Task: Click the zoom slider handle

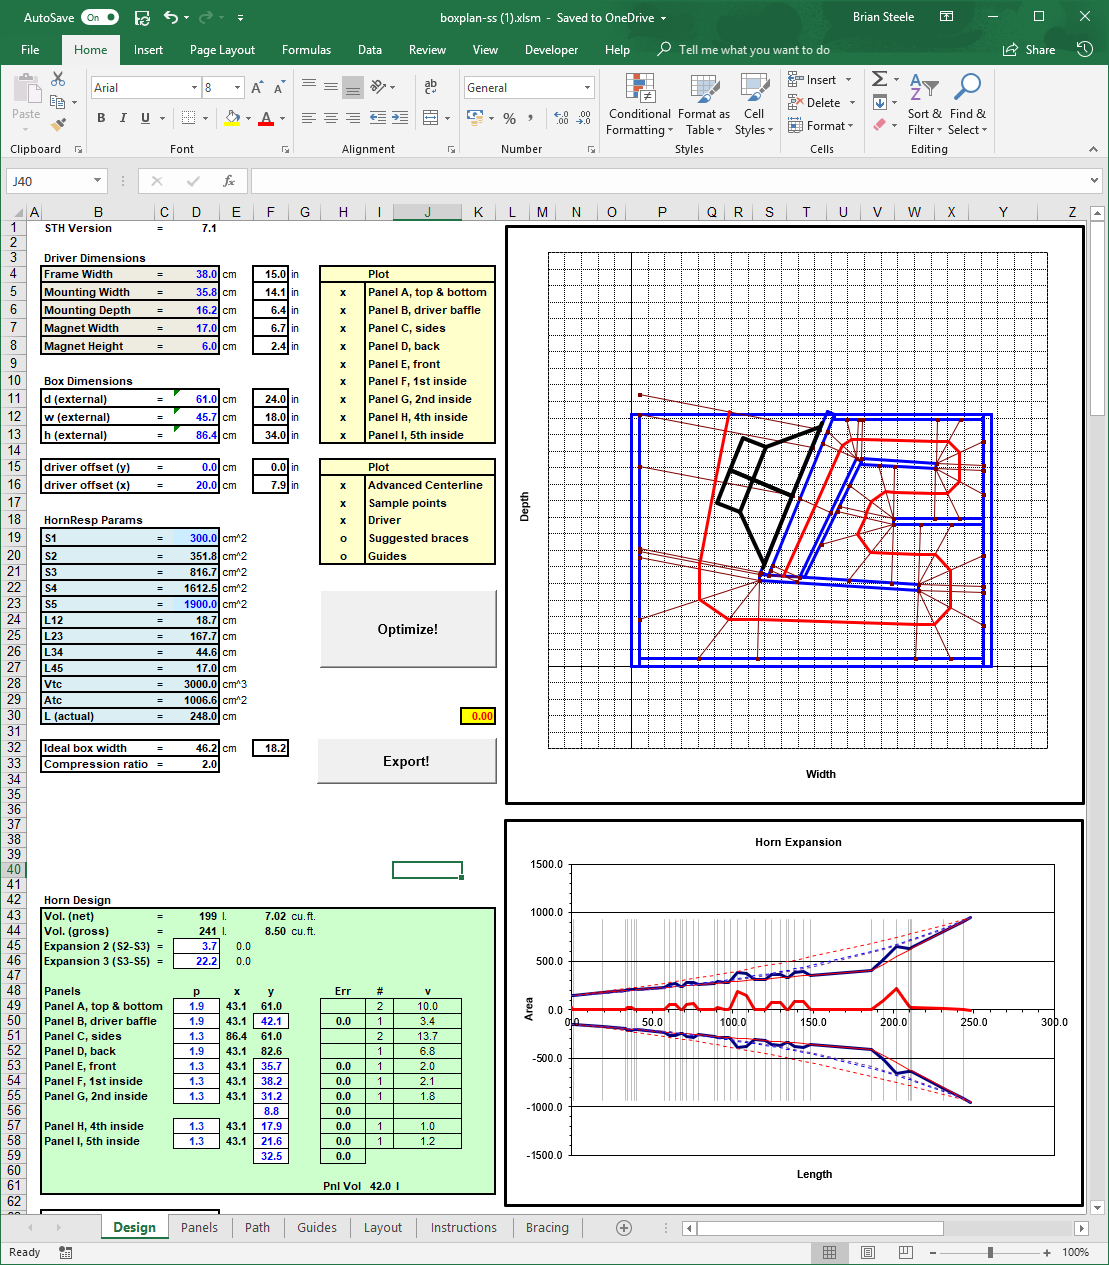Action: point(990,1252)
